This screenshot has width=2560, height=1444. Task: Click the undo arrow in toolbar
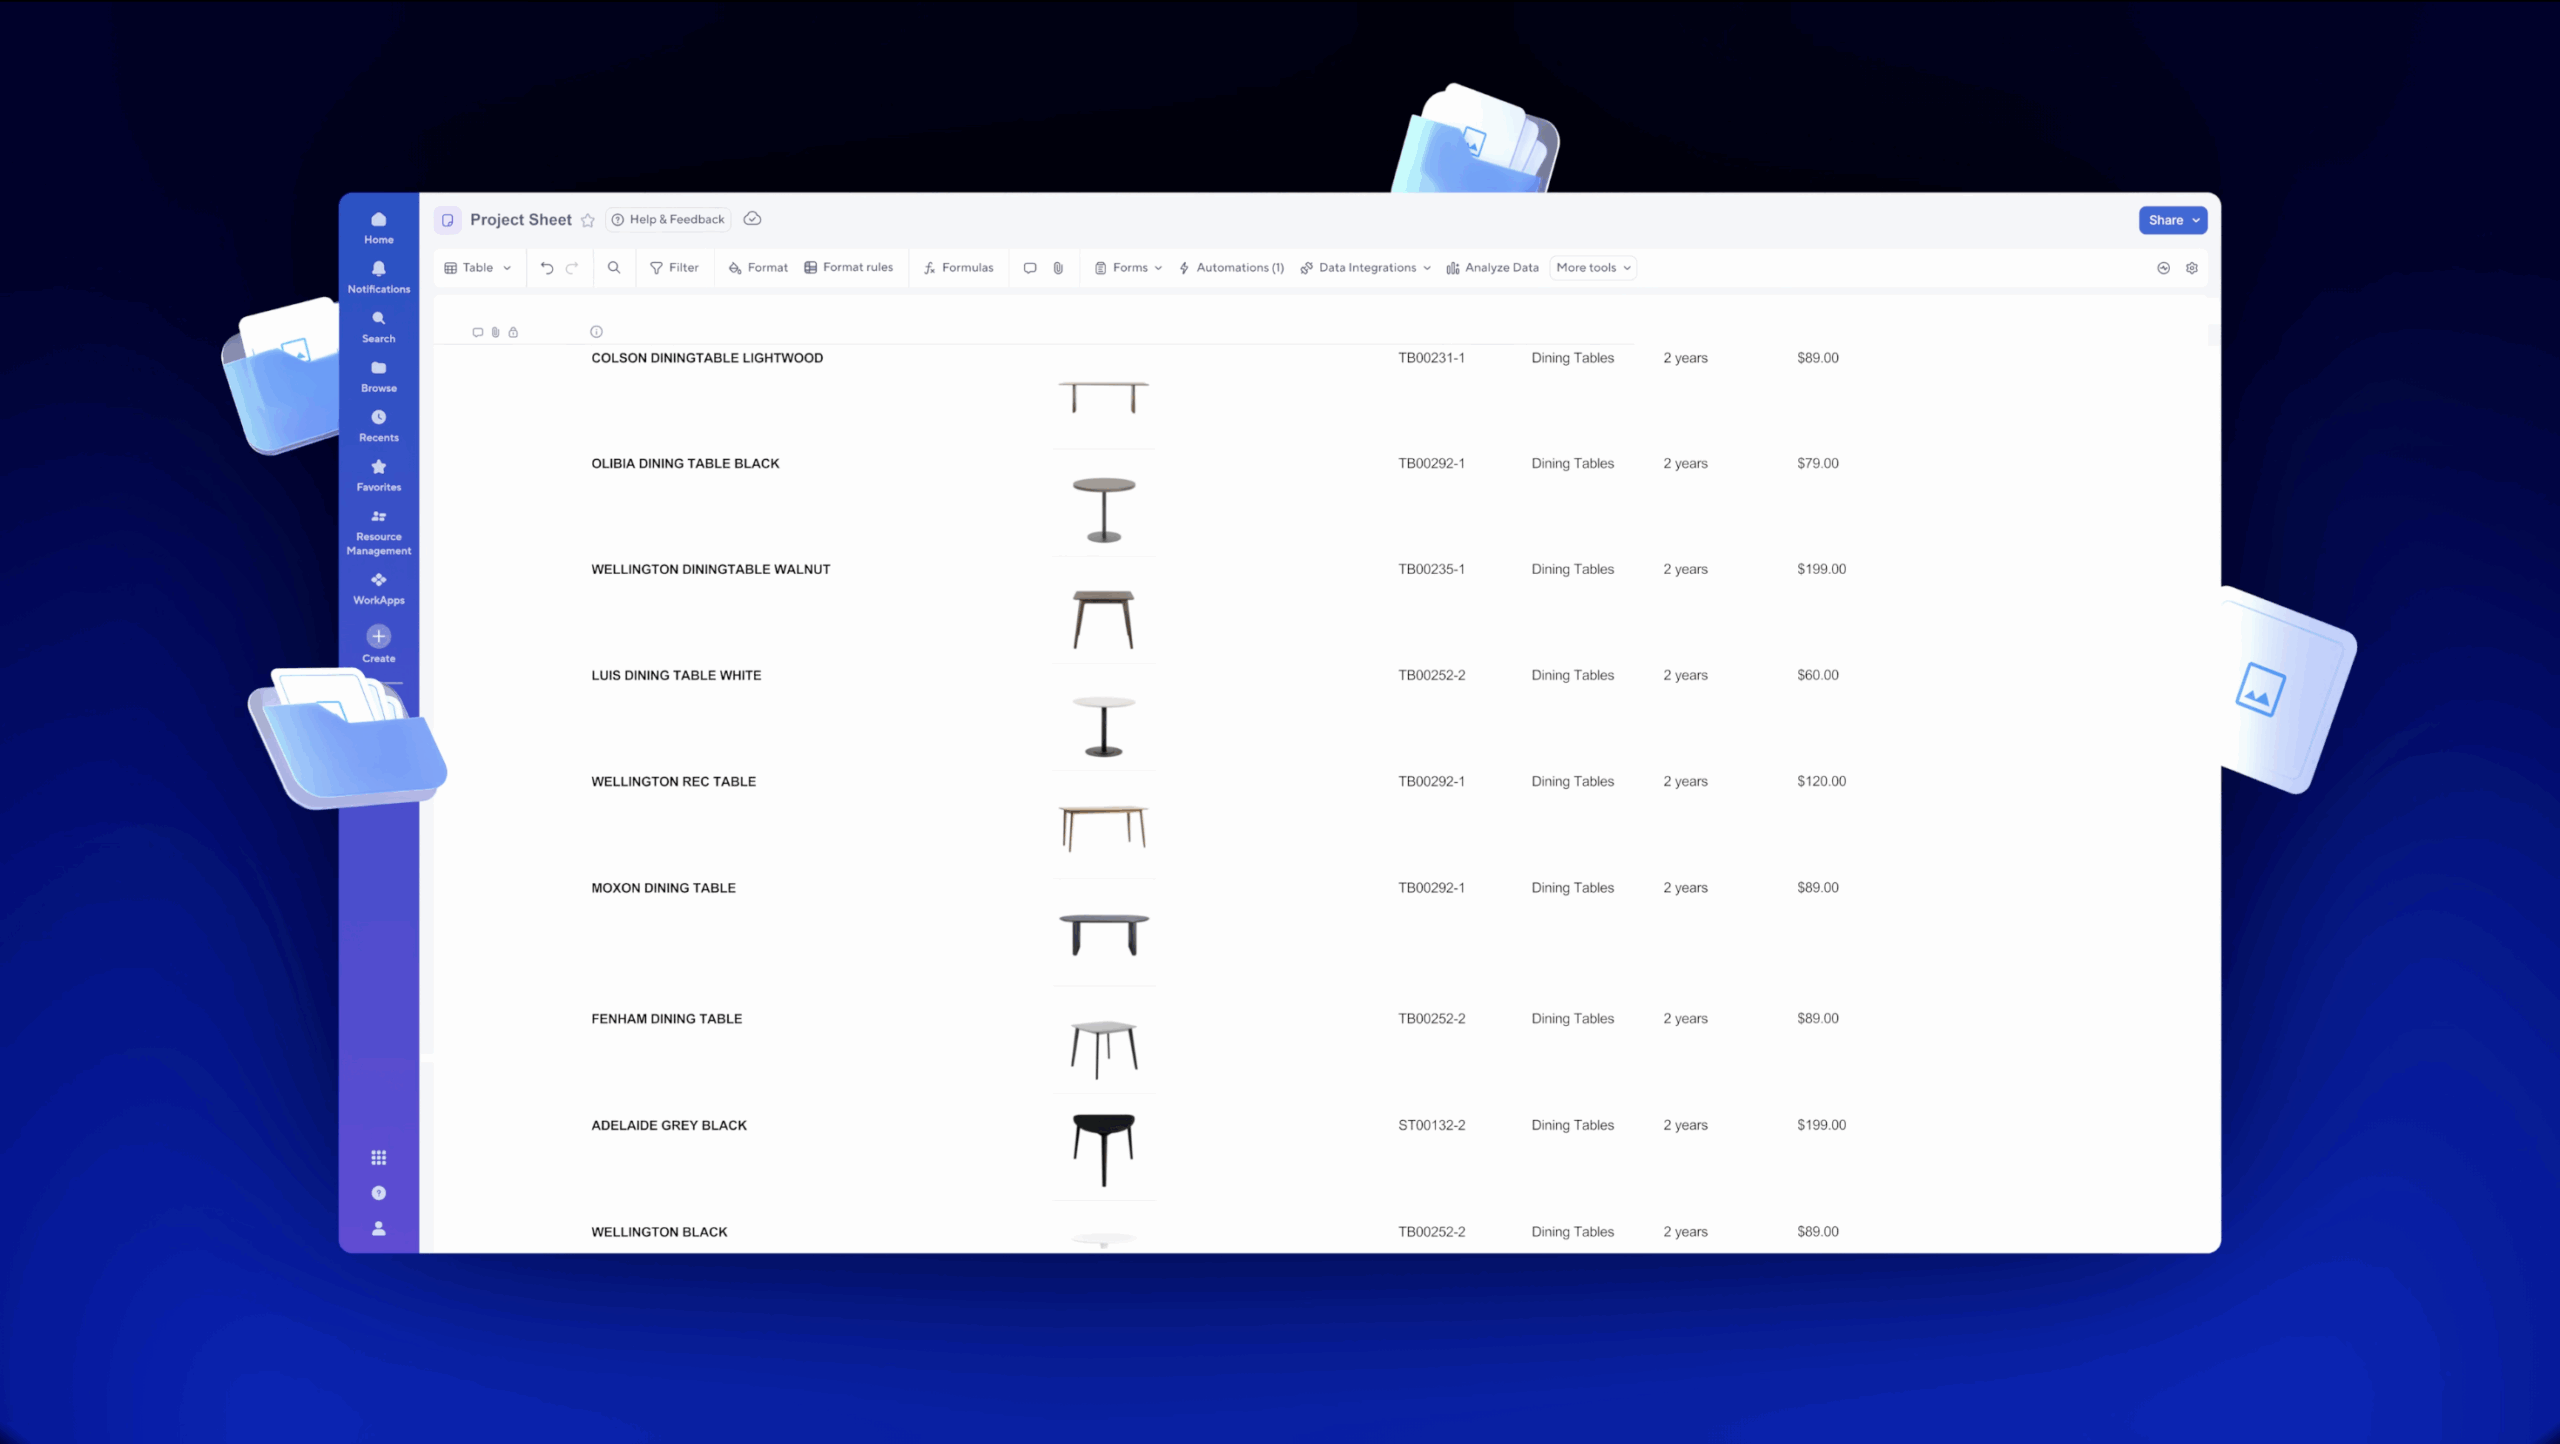[546, 268]
